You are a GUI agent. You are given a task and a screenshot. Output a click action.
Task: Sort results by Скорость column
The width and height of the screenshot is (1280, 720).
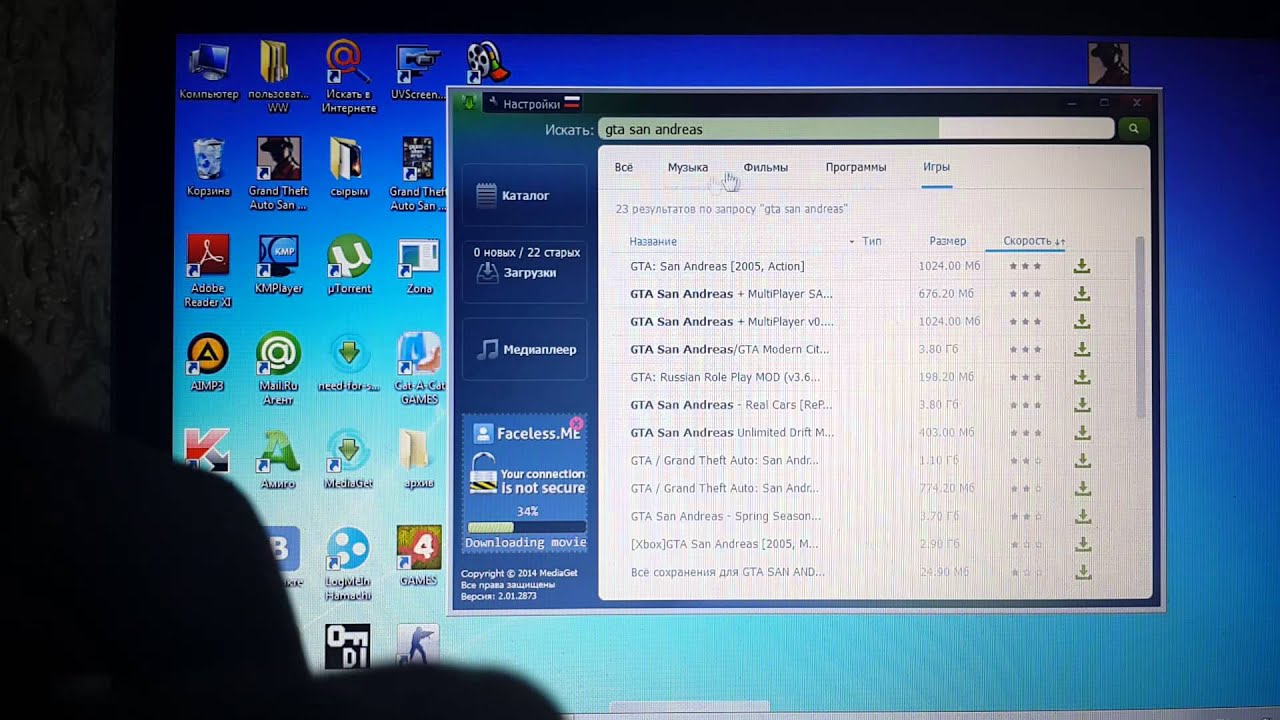(1034, 241)
